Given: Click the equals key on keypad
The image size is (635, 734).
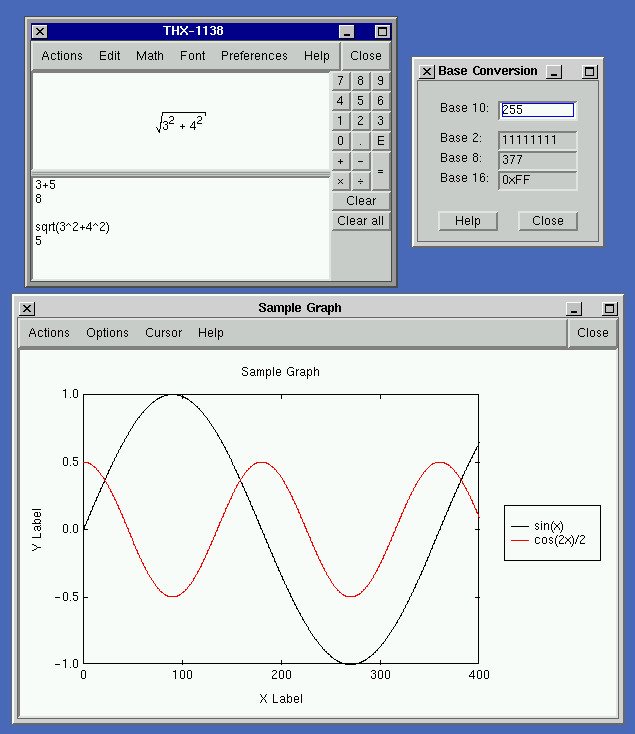Looking at the screenshot, I should click(380, 171).
